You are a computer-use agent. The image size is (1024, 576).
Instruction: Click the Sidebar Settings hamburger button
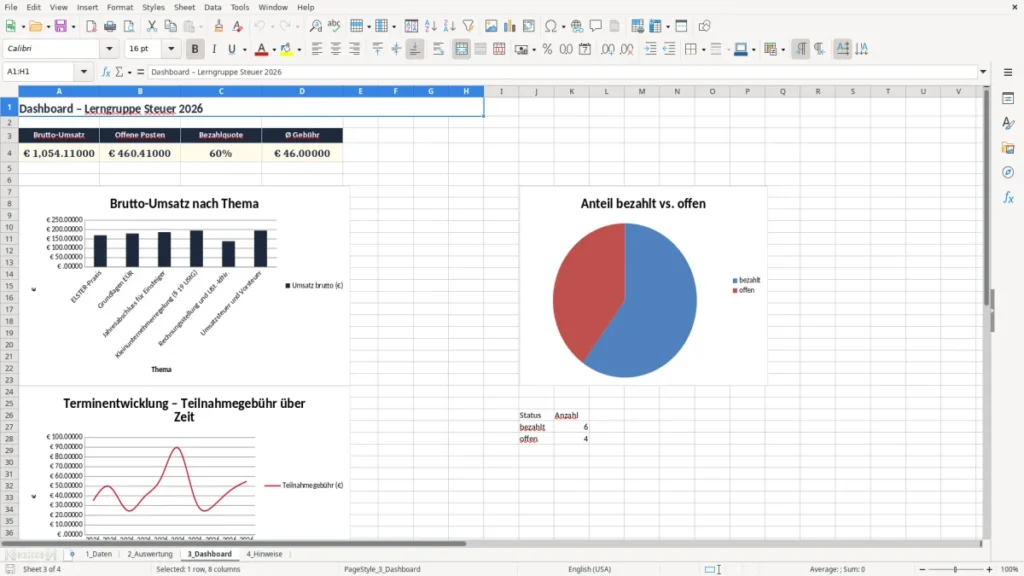pos(1008,72)
